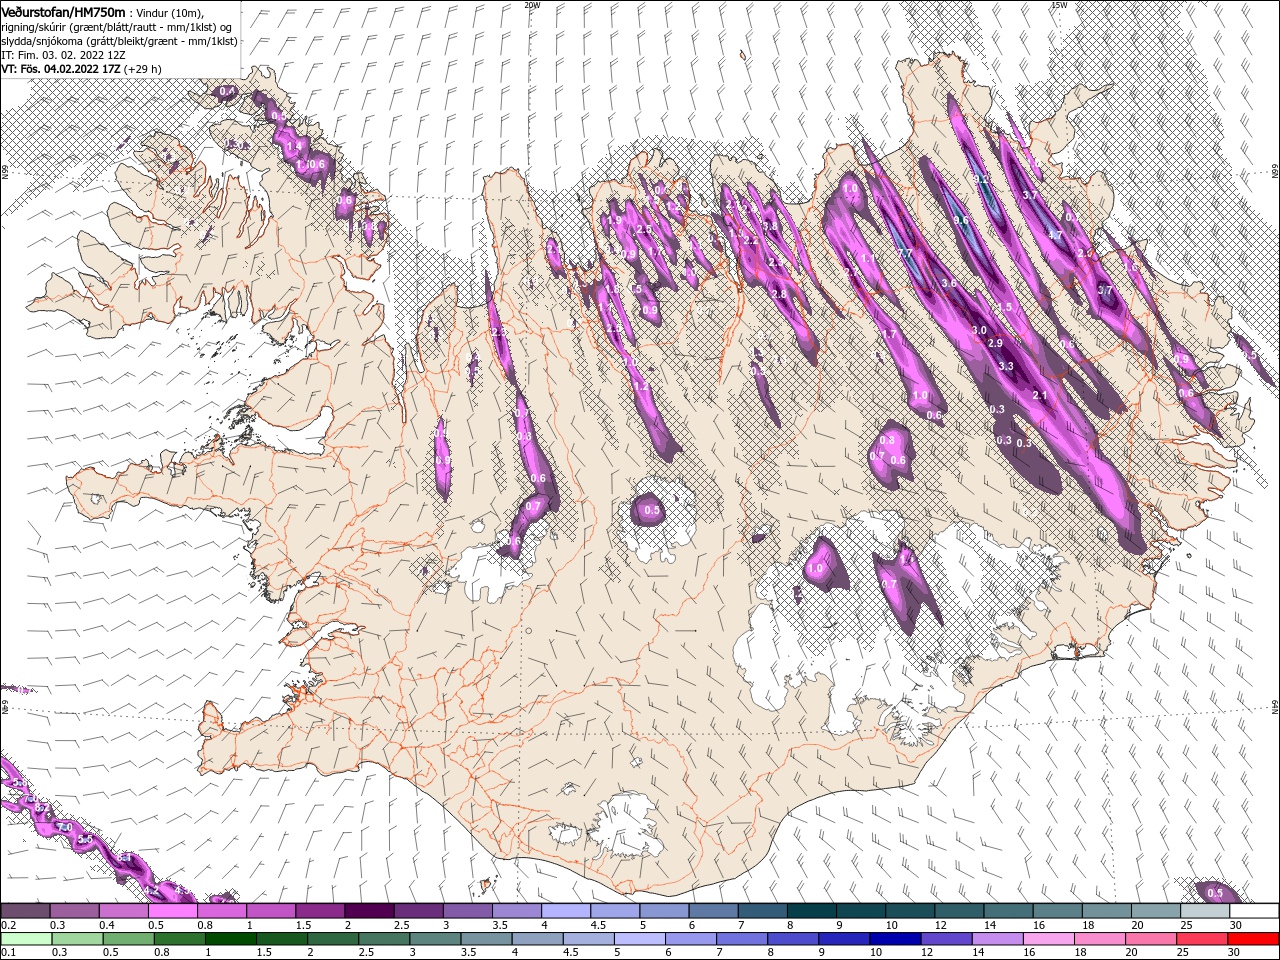Click the 'IT: Fim. 03. 02. 2022 12Z' line

click(x=63, y=55)
